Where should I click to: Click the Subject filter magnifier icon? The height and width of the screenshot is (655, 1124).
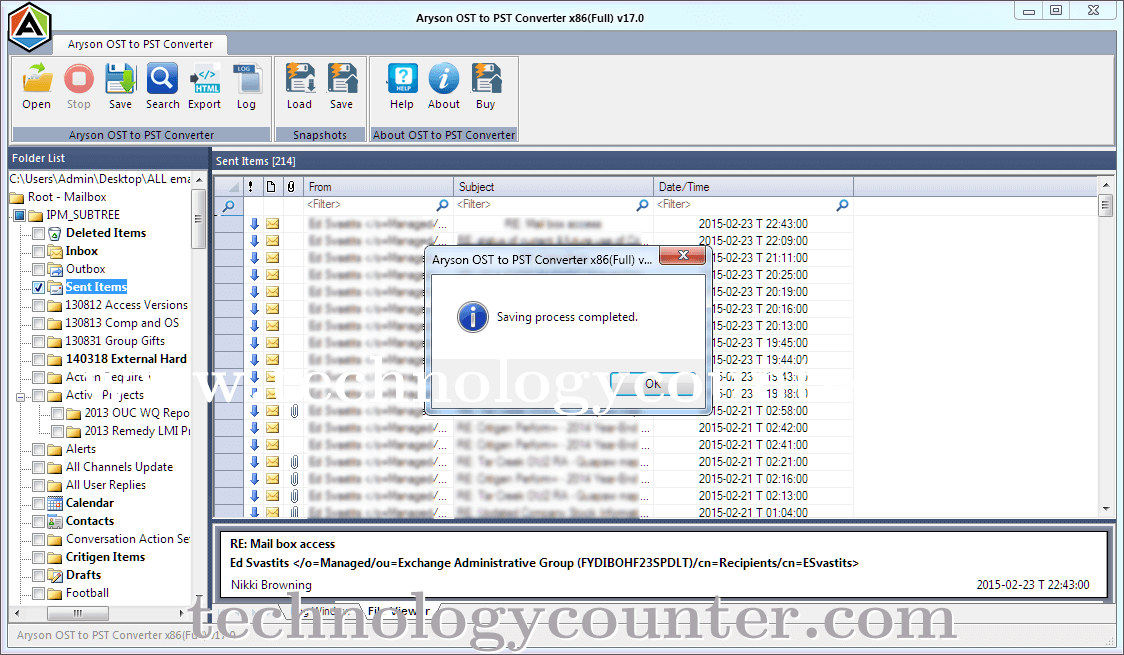click(x=642, y=205)
